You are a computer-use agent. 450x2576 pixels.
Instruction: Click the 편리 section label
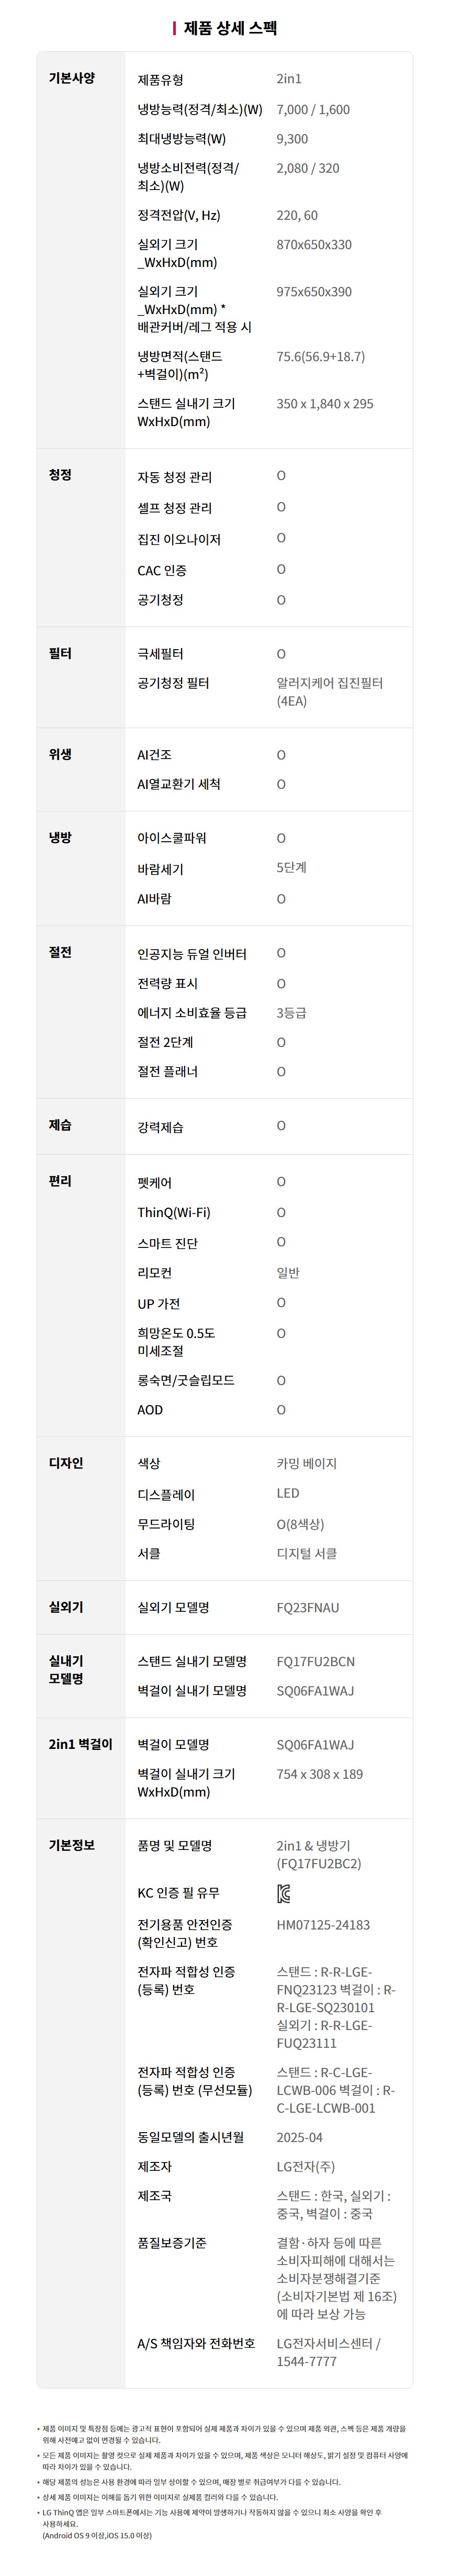(60, 1181)
